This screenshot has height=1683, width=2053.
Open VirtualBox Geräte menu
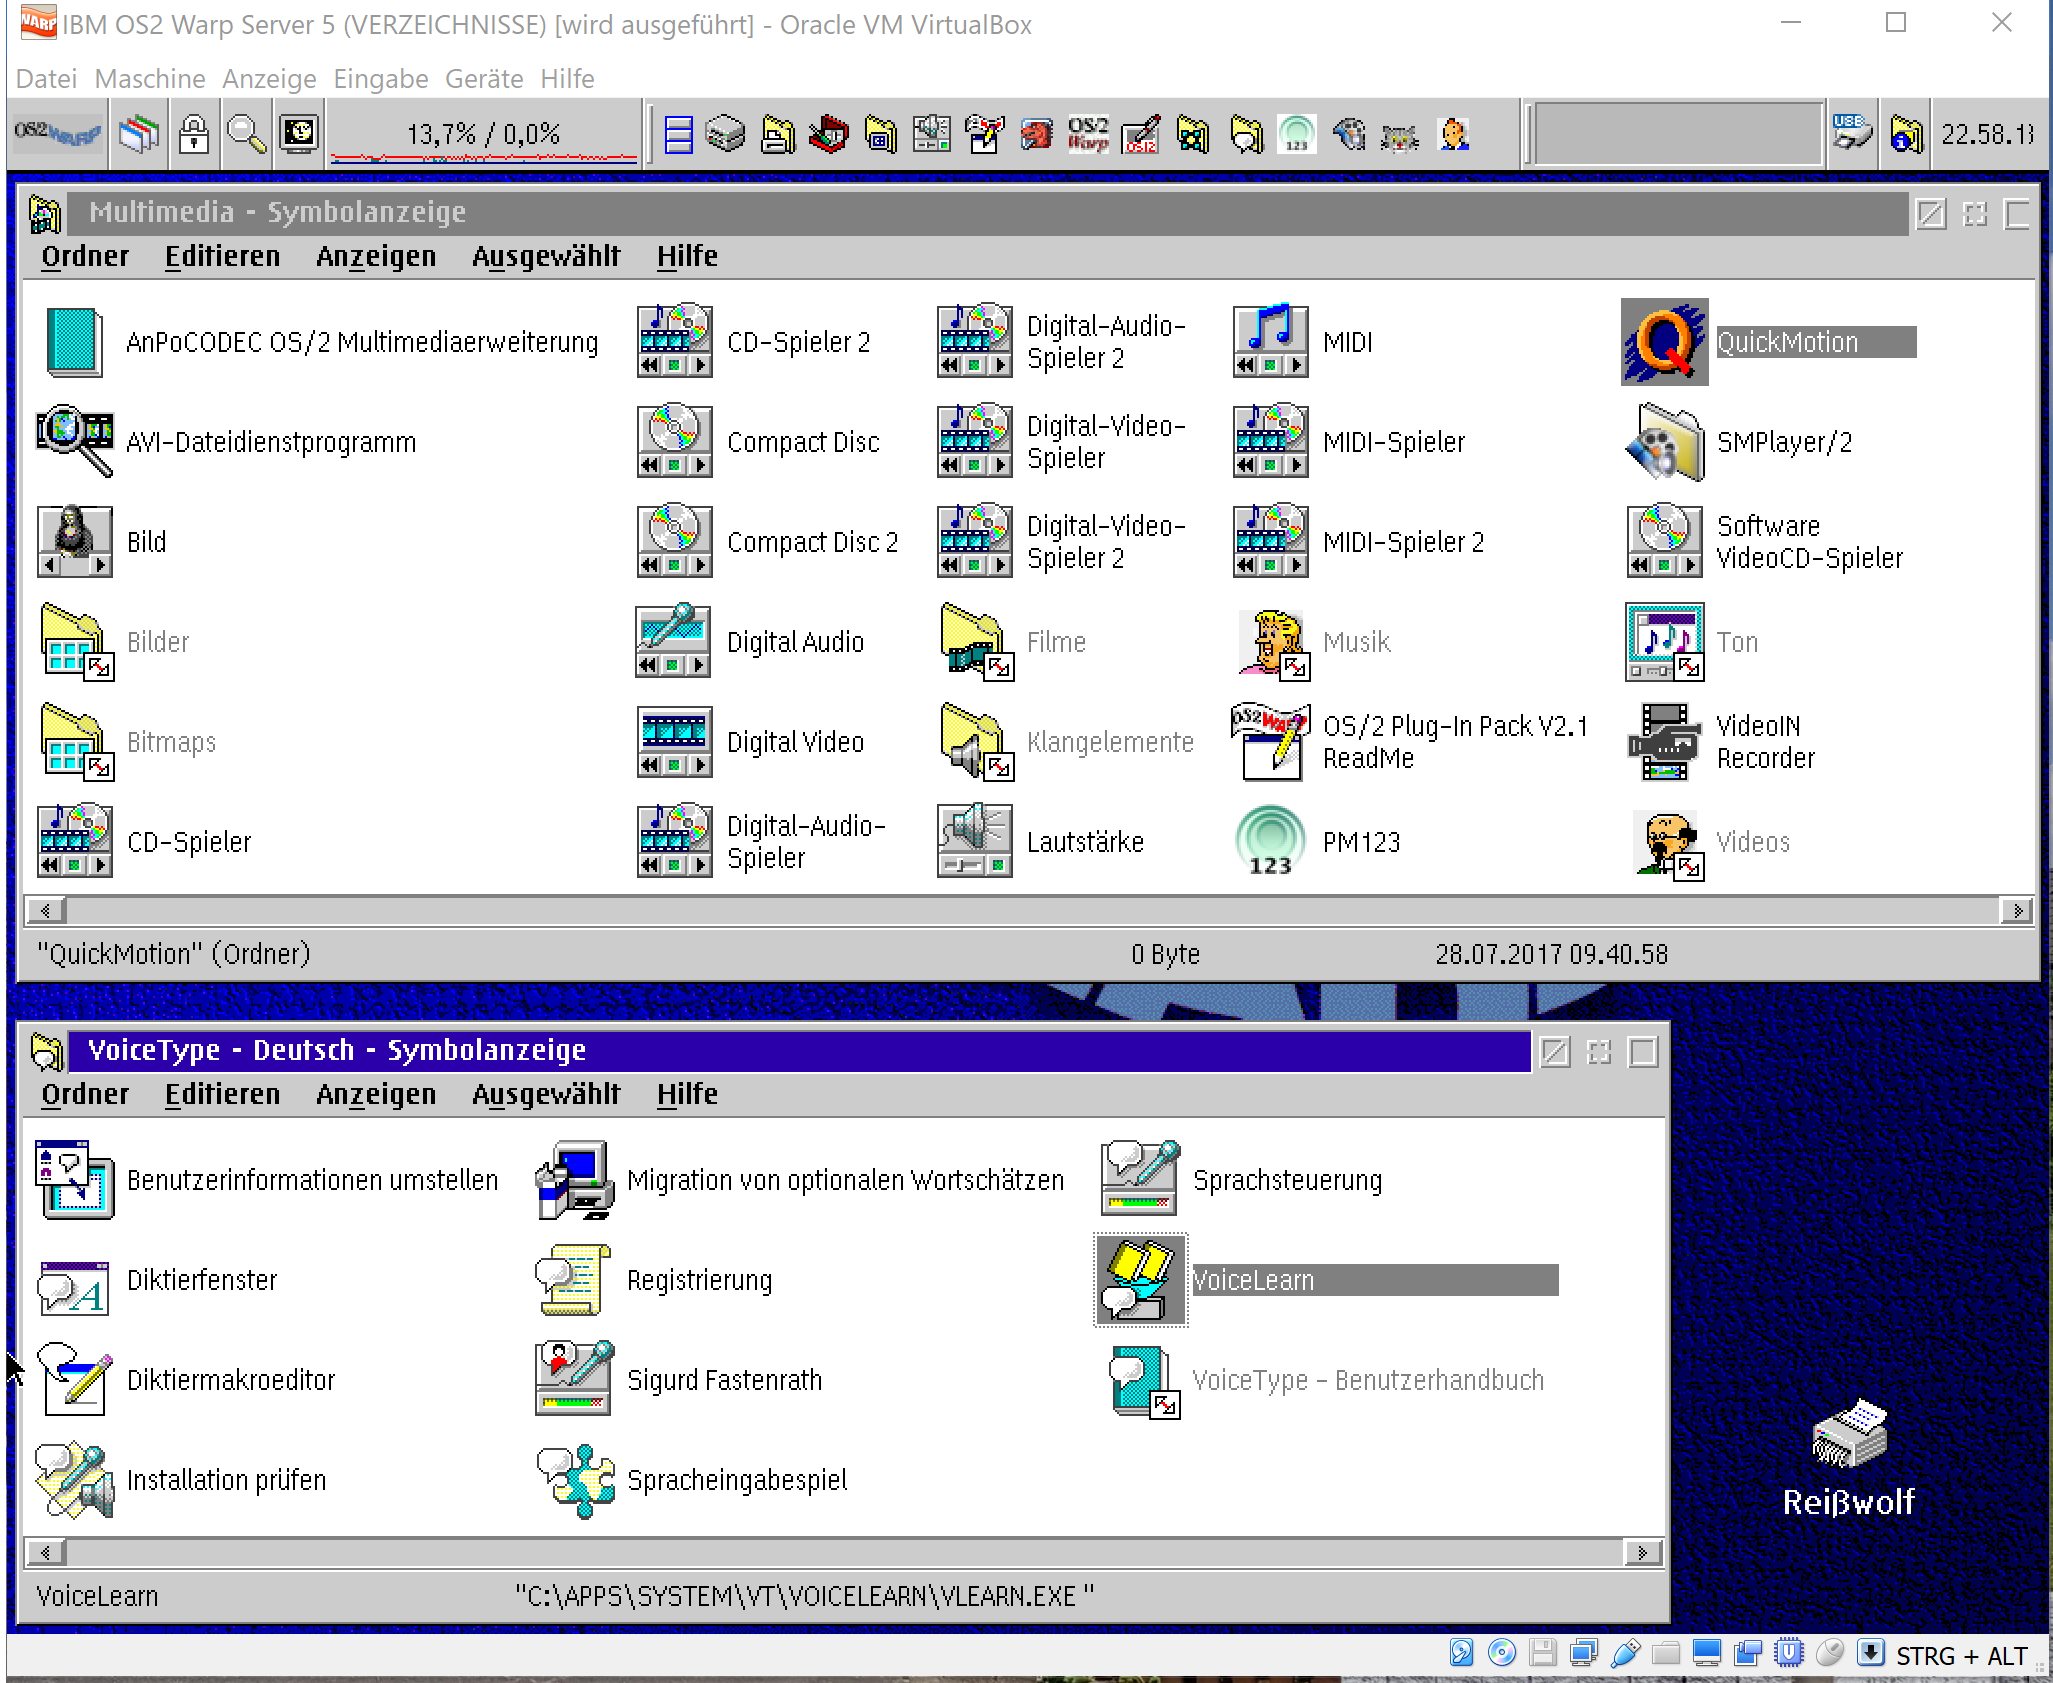click(x=484, y=78)
